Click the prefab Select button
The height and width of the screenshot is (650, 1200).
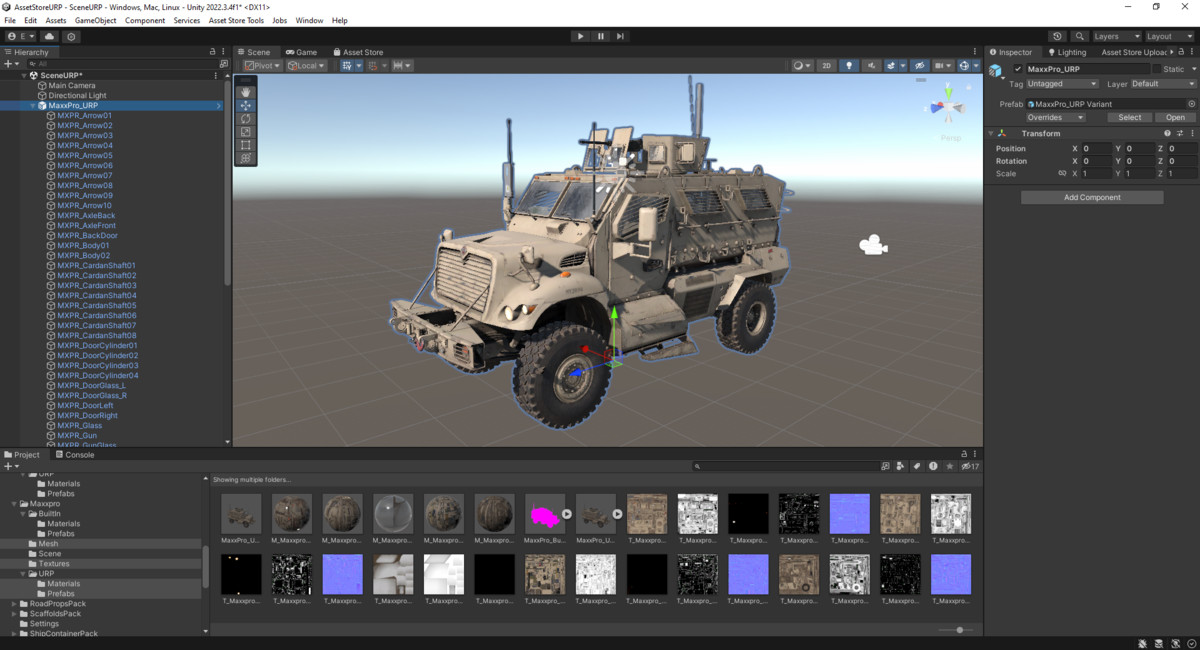pos(1129,117)
